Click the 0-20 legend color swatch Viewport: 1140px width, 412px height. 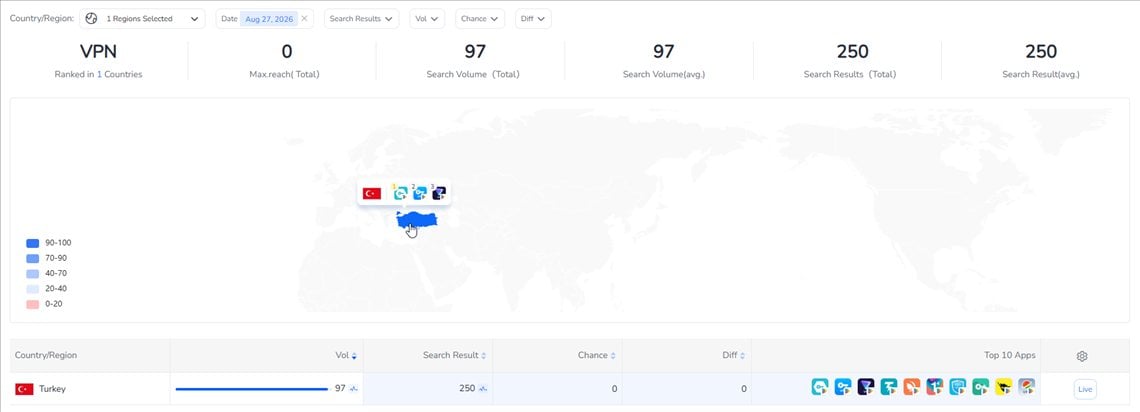33,304
